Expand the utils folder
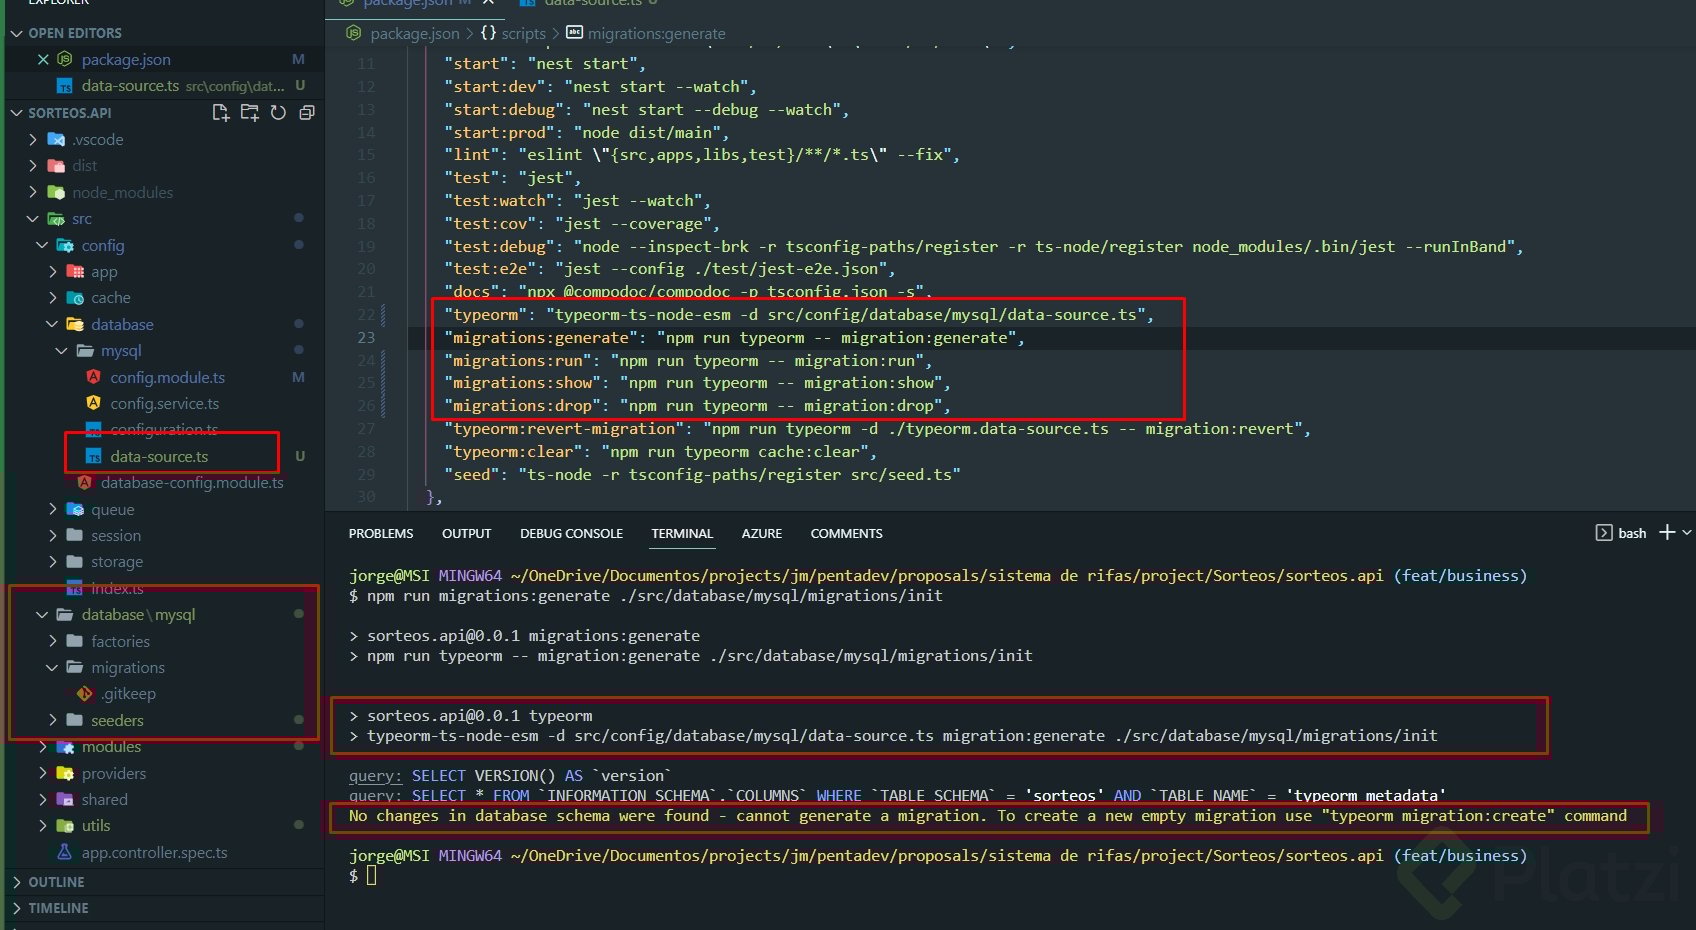Image resolution: width=1696 pixels, height=930 pixels. click(42, 825)
